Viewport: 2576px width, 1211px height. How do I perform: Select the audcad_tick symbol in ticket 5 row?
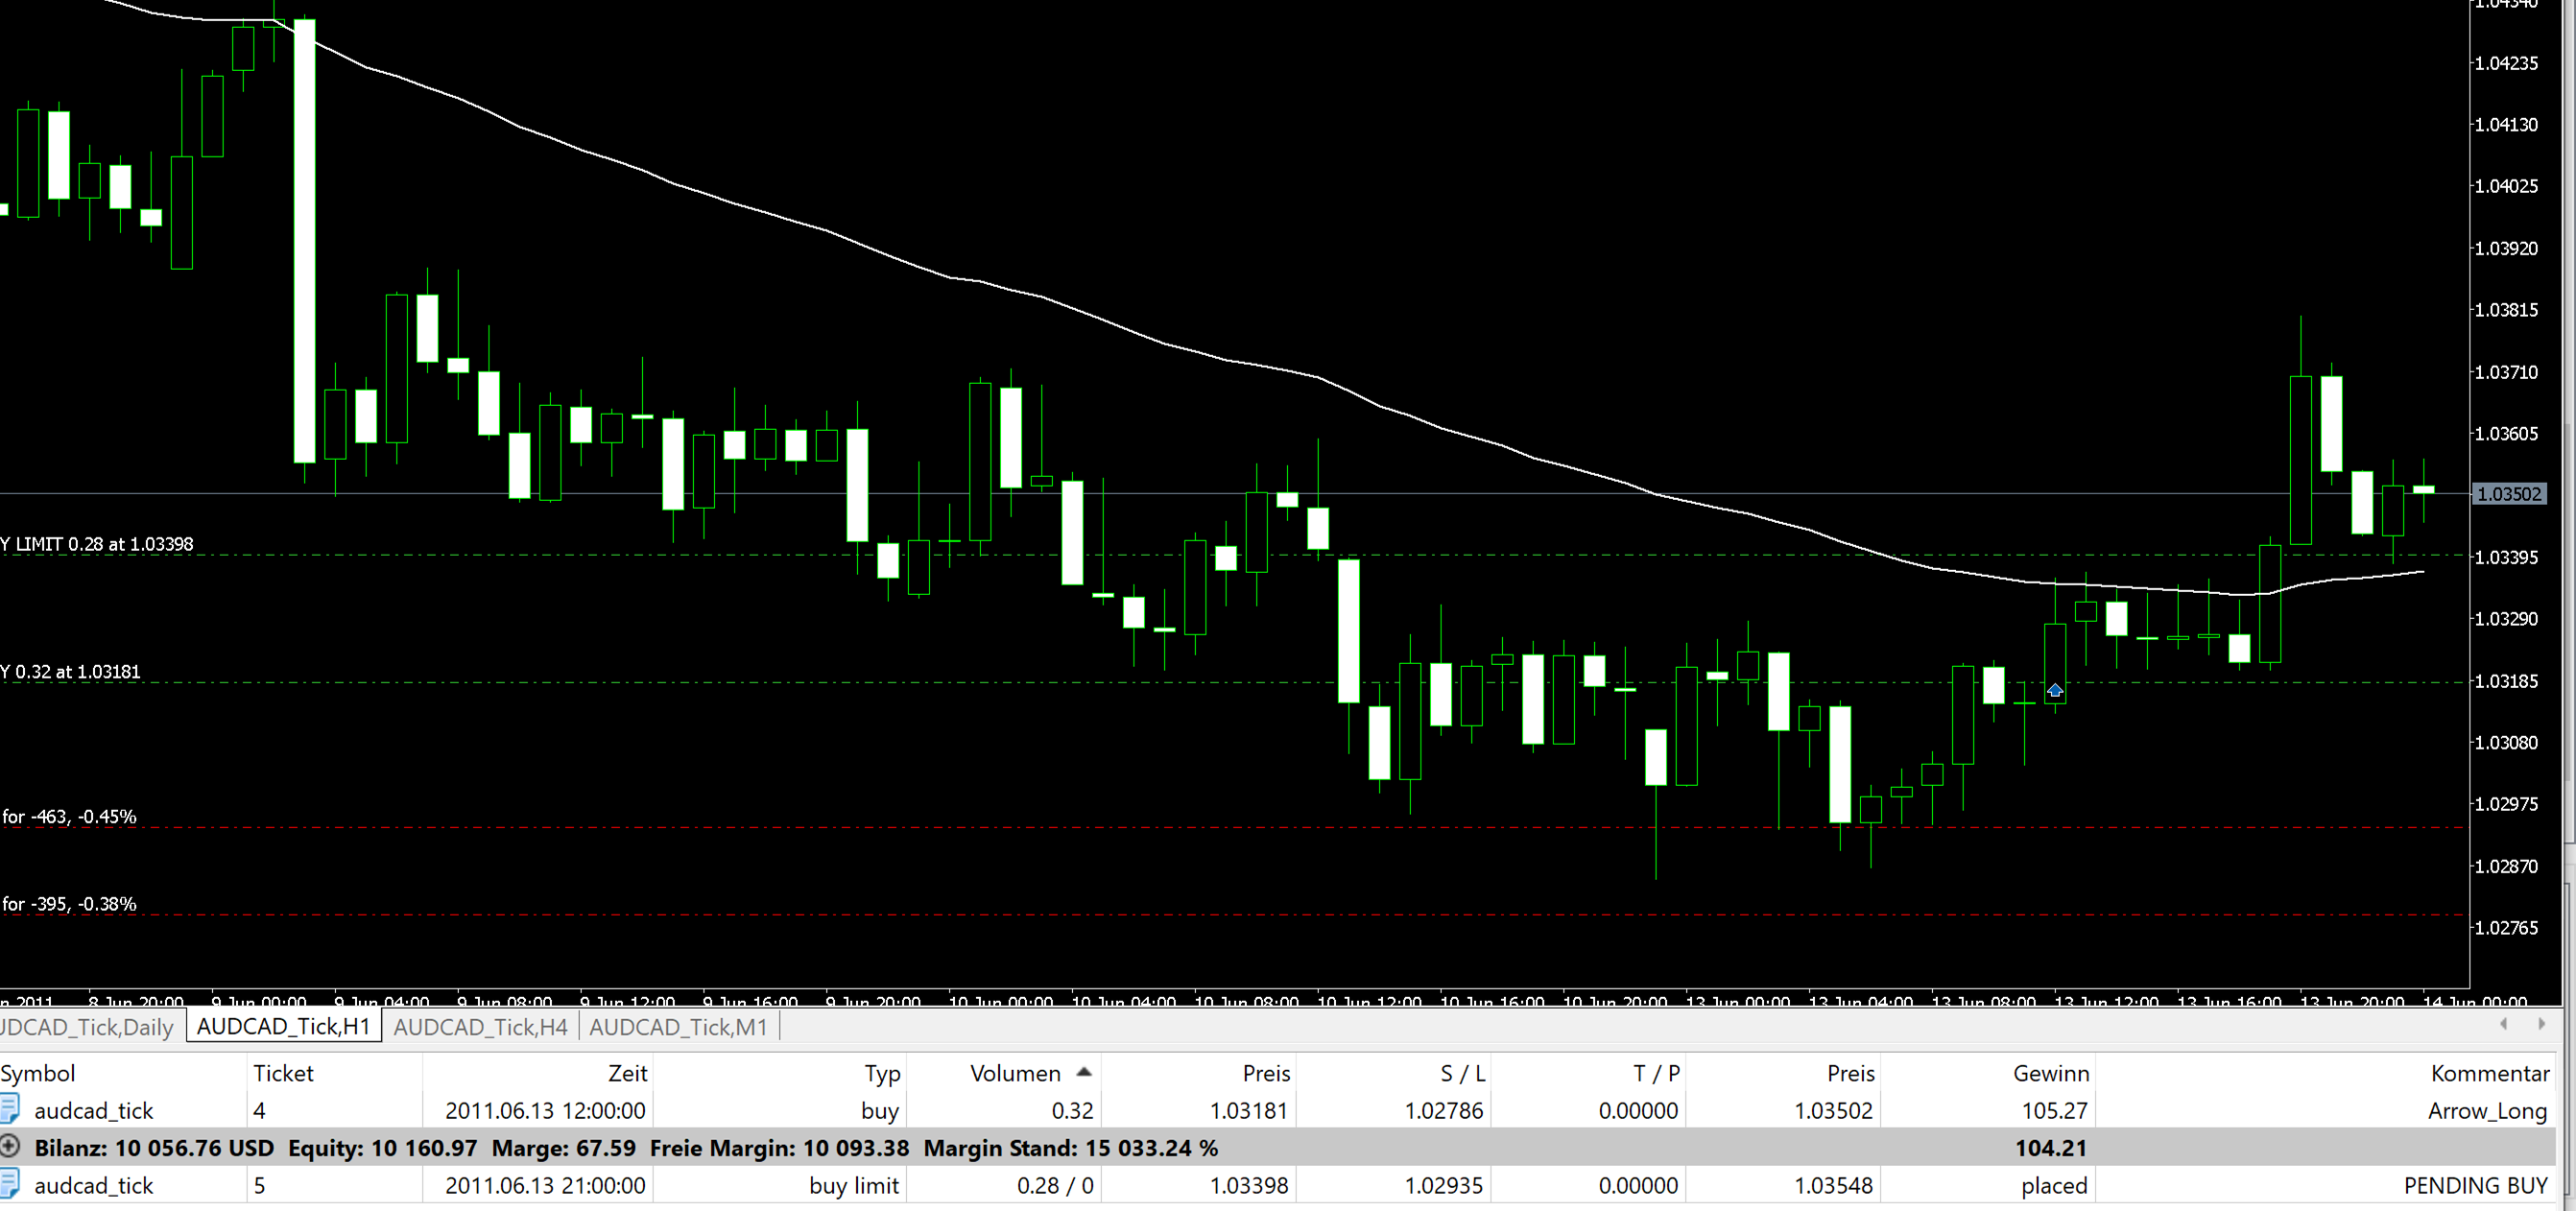[94, 1185]
